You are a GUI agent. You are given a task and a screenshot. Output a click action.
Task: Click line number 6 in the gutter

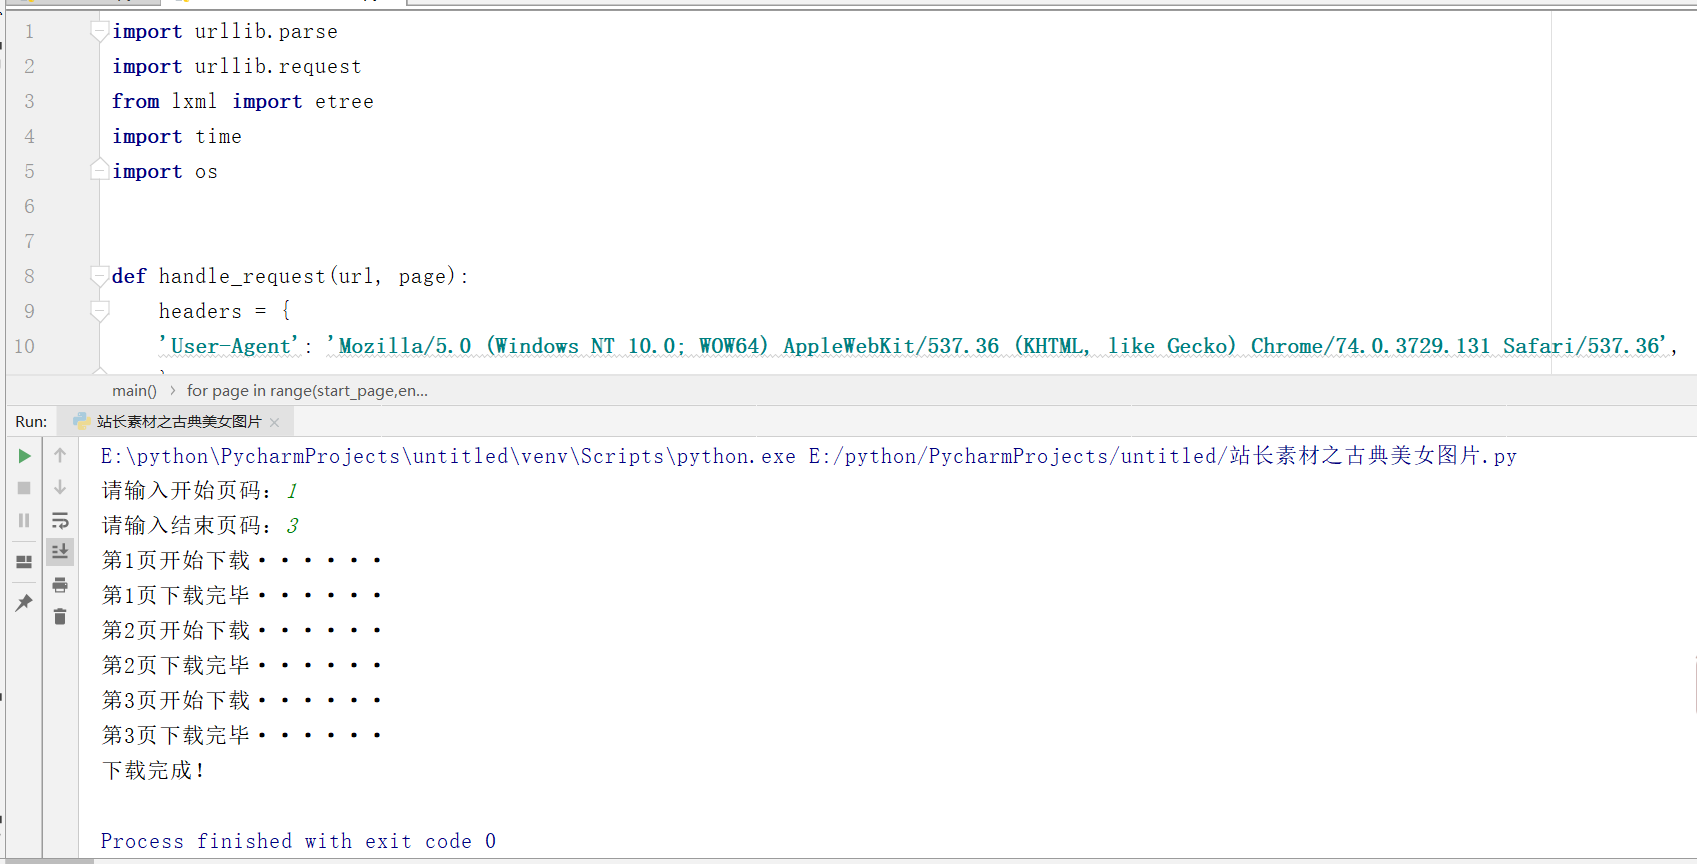(29, 207)
